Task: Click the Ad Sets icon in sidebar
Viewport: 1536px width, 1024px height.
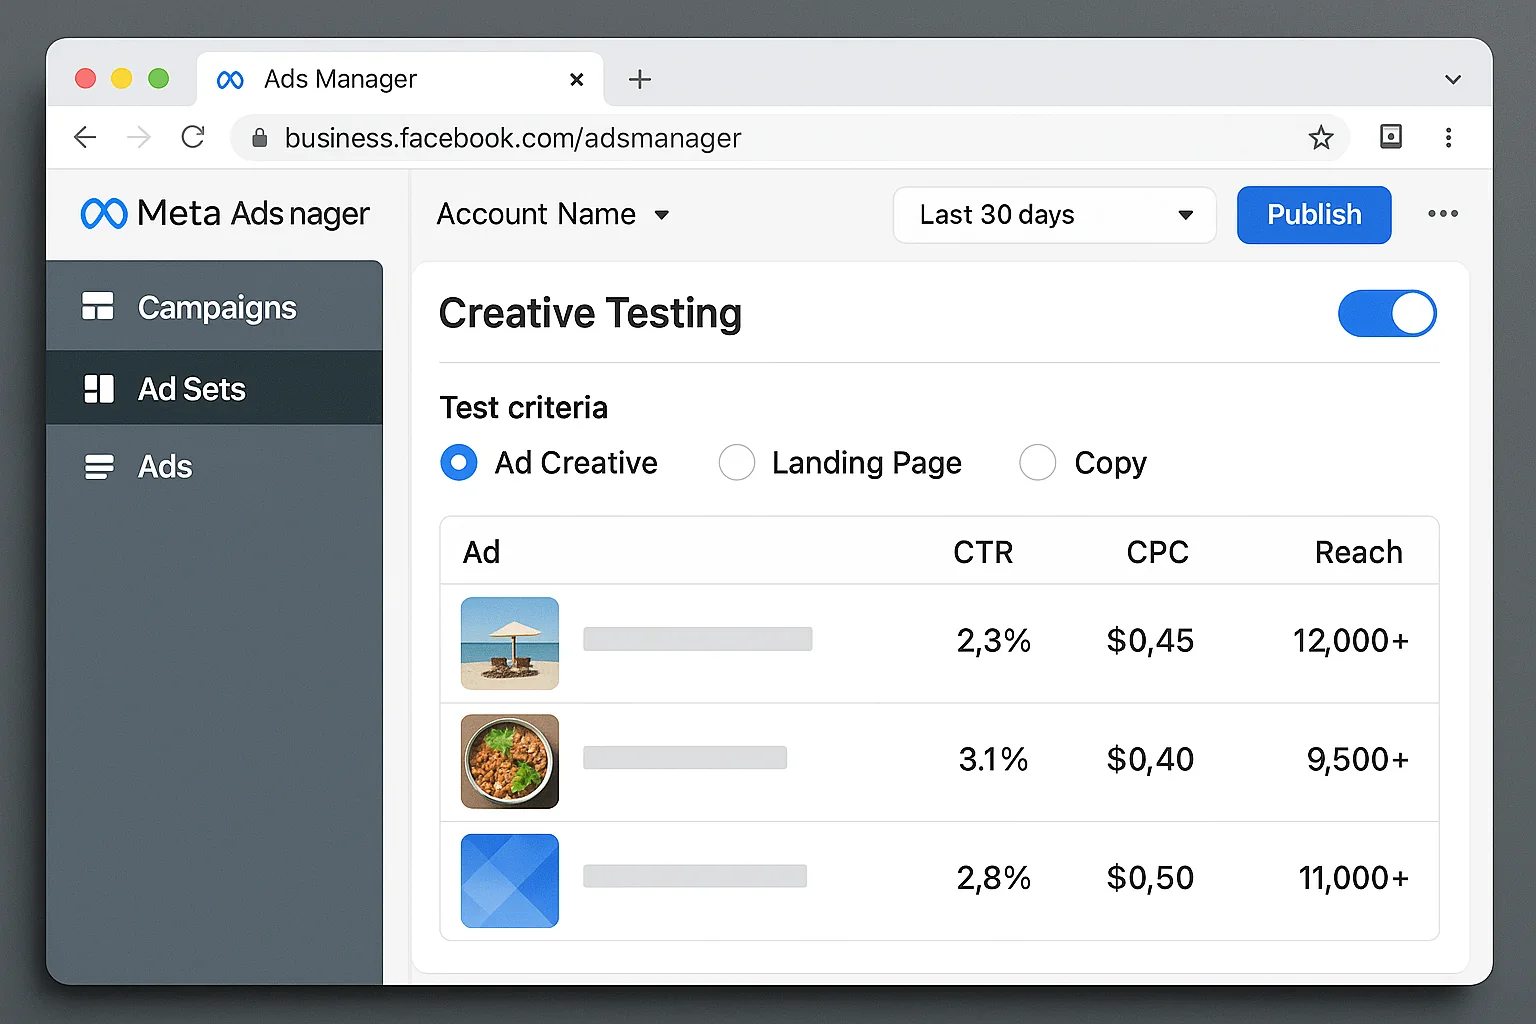Action: pyautogui.click(x=100, y=388)
